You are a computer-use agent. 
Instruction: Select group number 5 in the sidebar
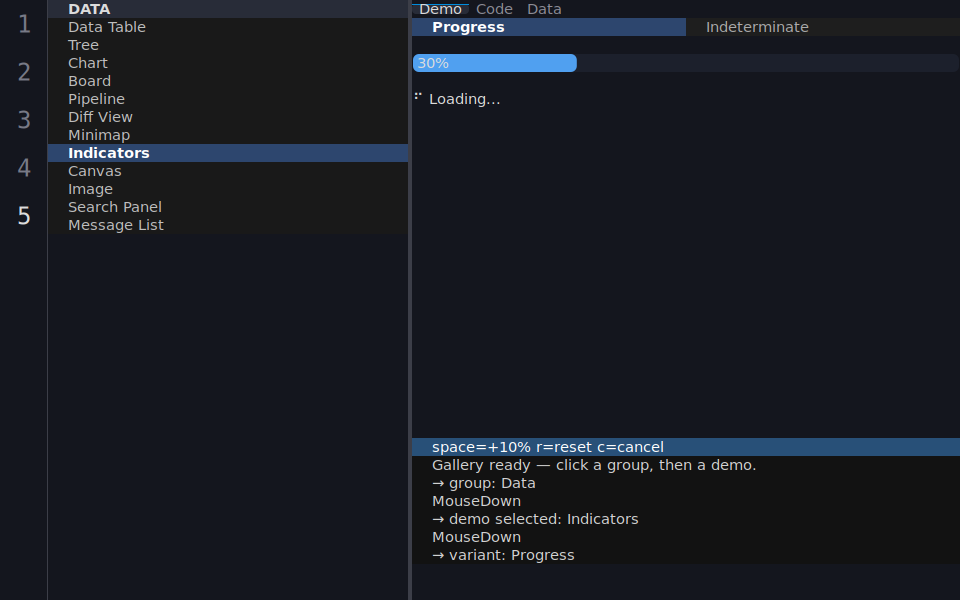pos(24,216)
